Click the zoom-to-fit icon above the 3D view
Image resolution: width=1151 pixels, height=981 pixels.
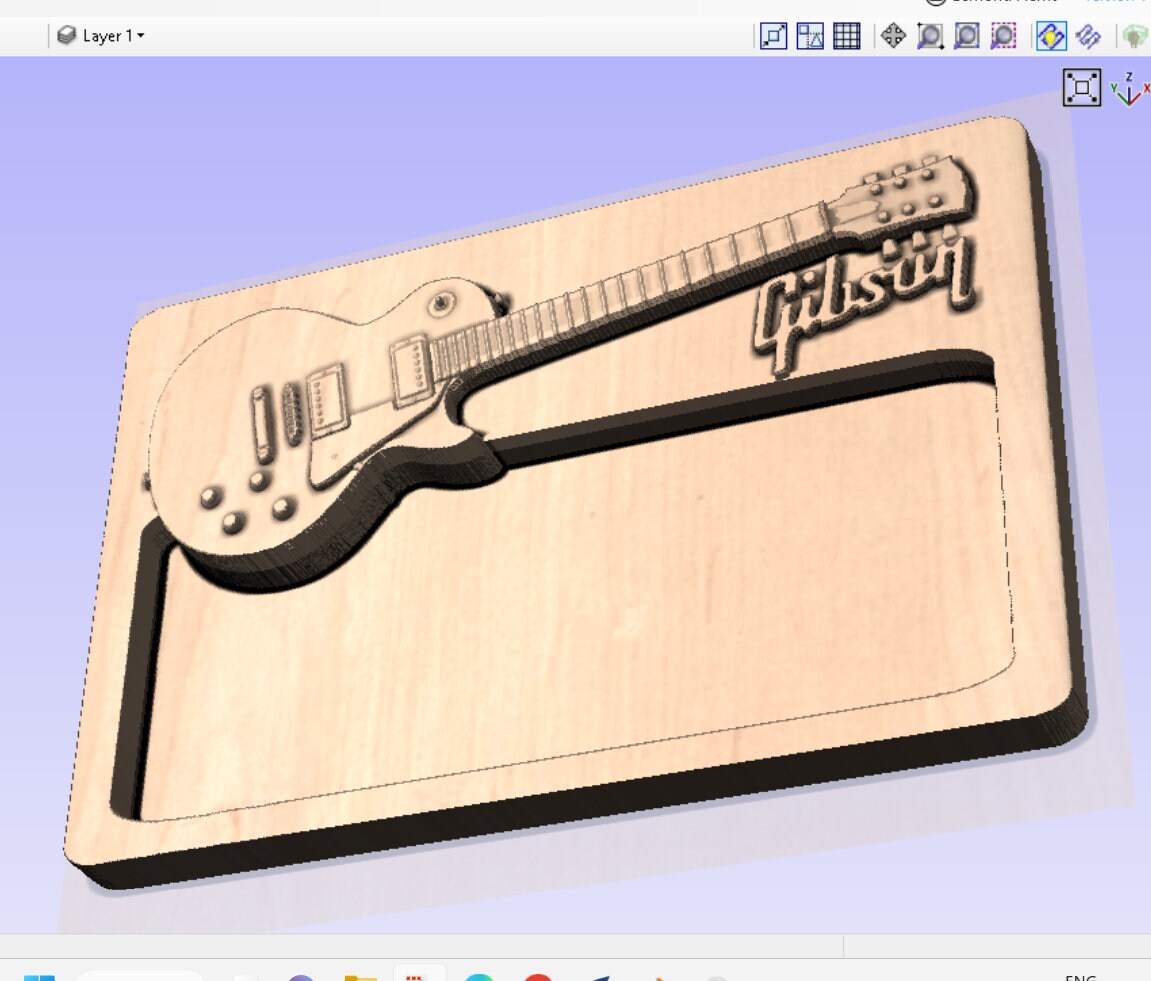(1083, 88)
